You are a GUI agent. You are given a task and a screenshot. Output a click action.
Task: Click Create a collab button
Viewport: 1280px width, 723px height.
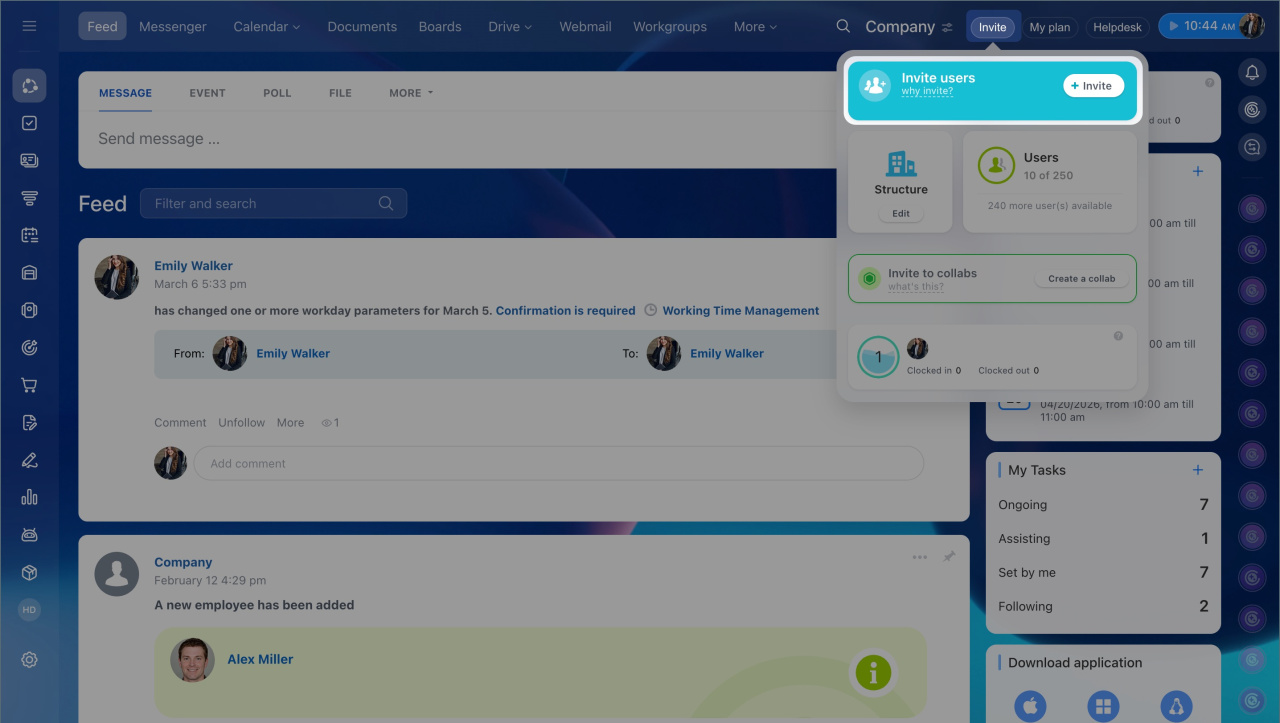click(1081, 279)
